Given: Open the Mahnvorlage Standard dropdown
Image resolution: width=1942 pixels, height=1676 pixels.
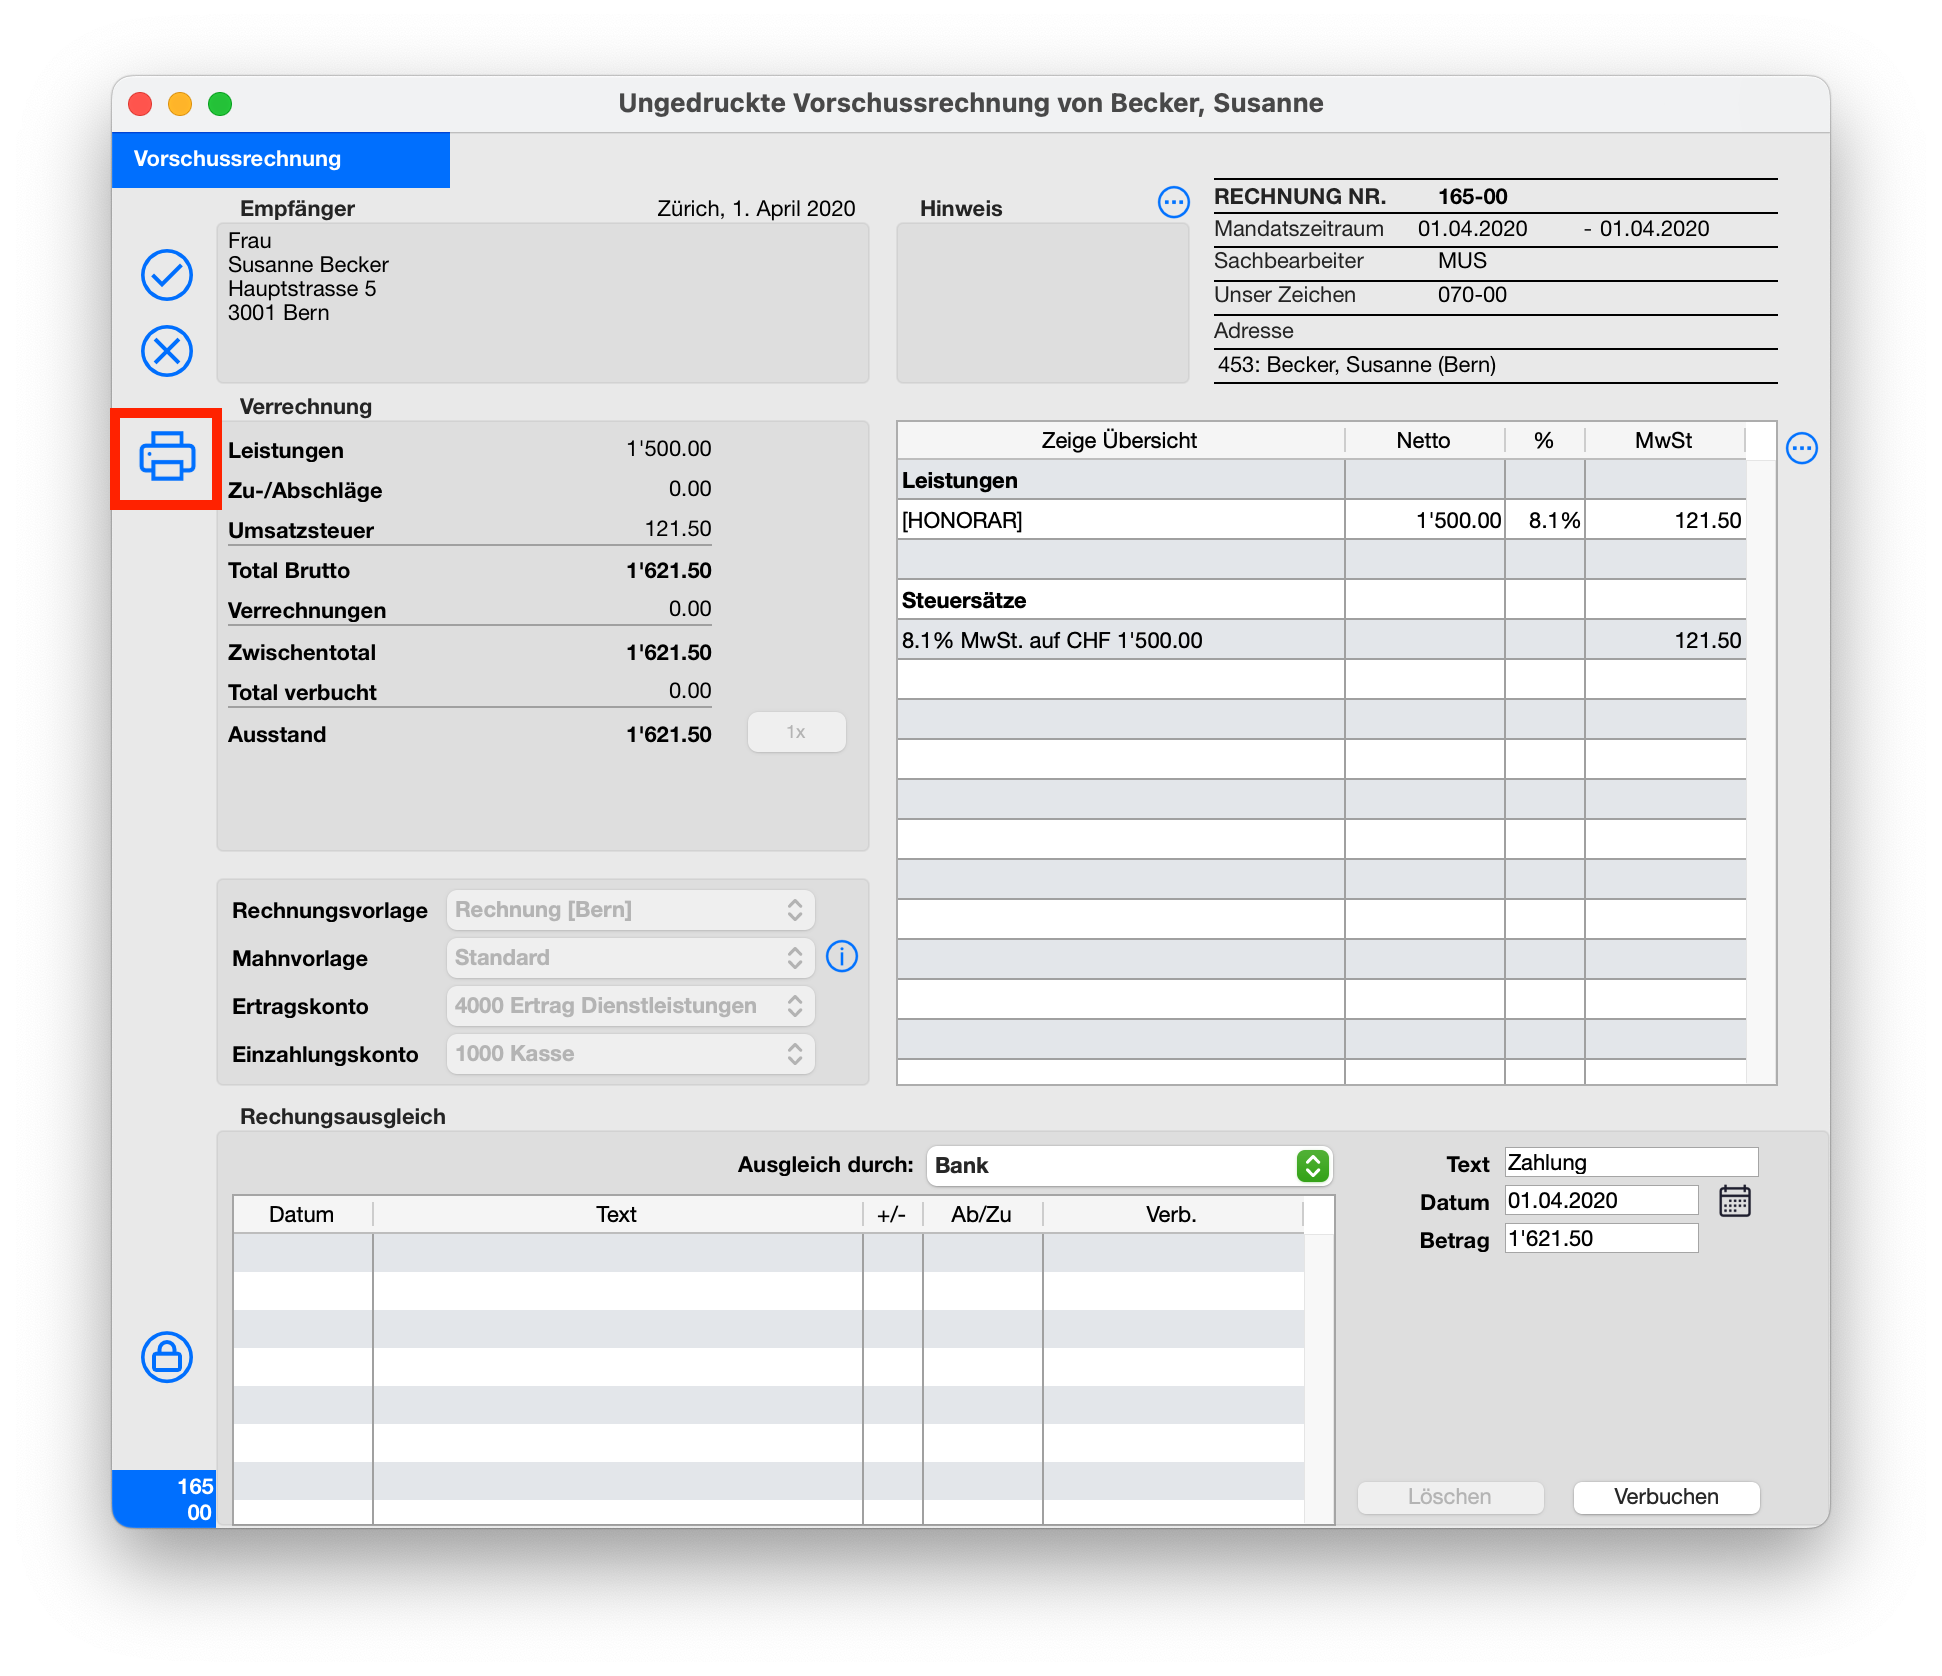Looking at the screenshot, I should pos(630,958).
